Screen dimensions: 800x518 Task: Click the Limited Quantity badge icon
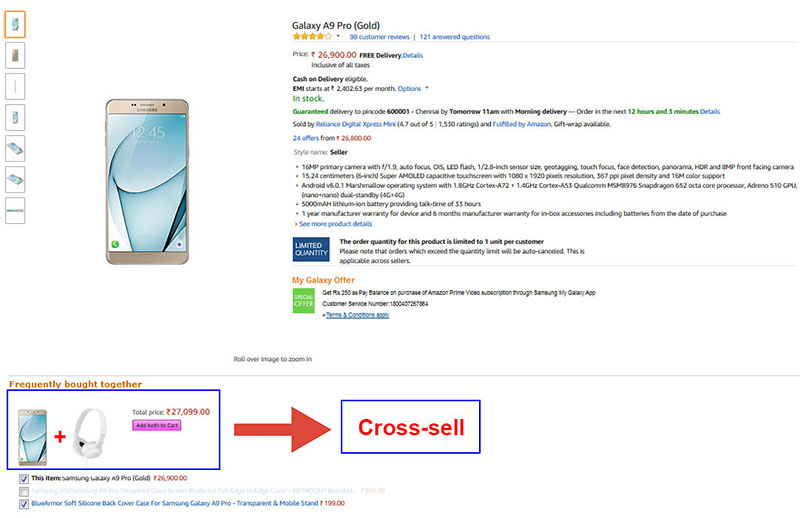(x=311, y=249)
